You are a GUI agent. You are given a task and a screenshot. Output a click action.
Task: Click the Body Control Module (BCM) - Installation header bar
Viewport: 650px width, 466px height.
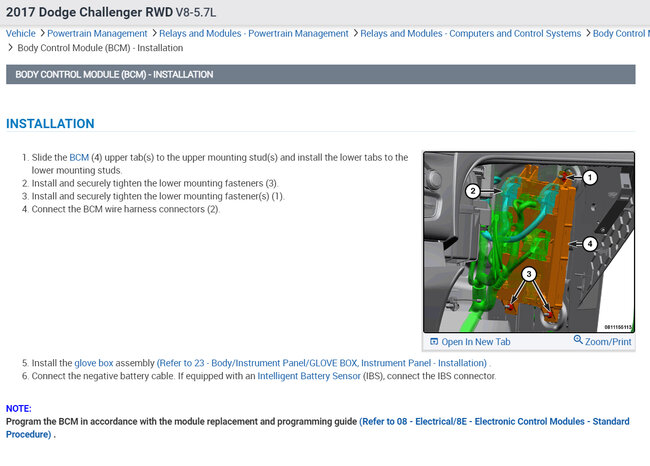tap(320, 74)
